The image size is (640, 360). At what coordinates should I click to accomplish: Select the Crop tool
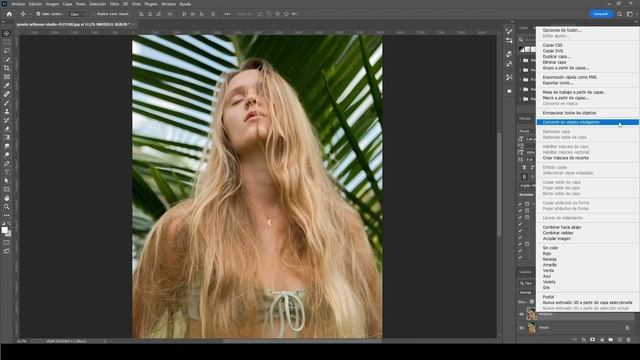[7, 68]
